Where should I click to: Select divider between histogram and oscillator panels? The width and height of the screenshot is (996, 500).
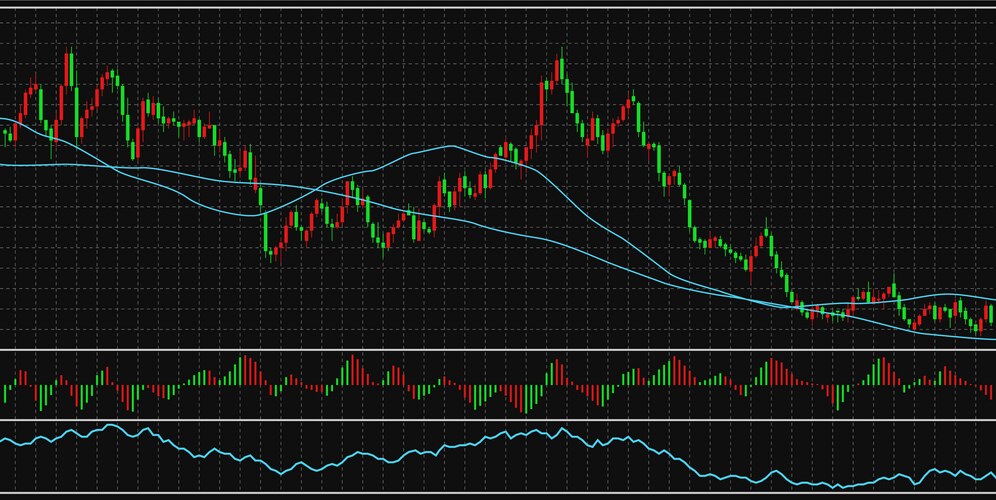498,420
